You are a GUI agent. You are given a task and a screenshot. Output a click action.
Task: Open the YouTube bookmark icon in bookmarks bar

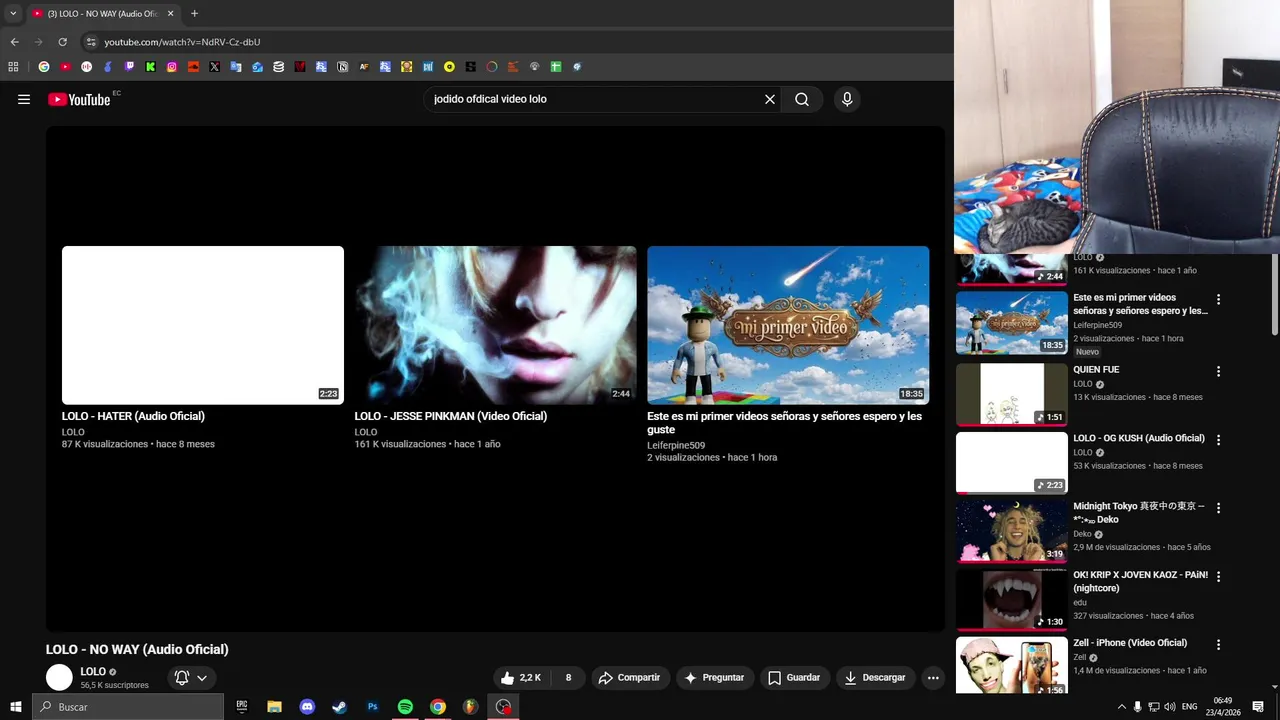coord(65,67)
